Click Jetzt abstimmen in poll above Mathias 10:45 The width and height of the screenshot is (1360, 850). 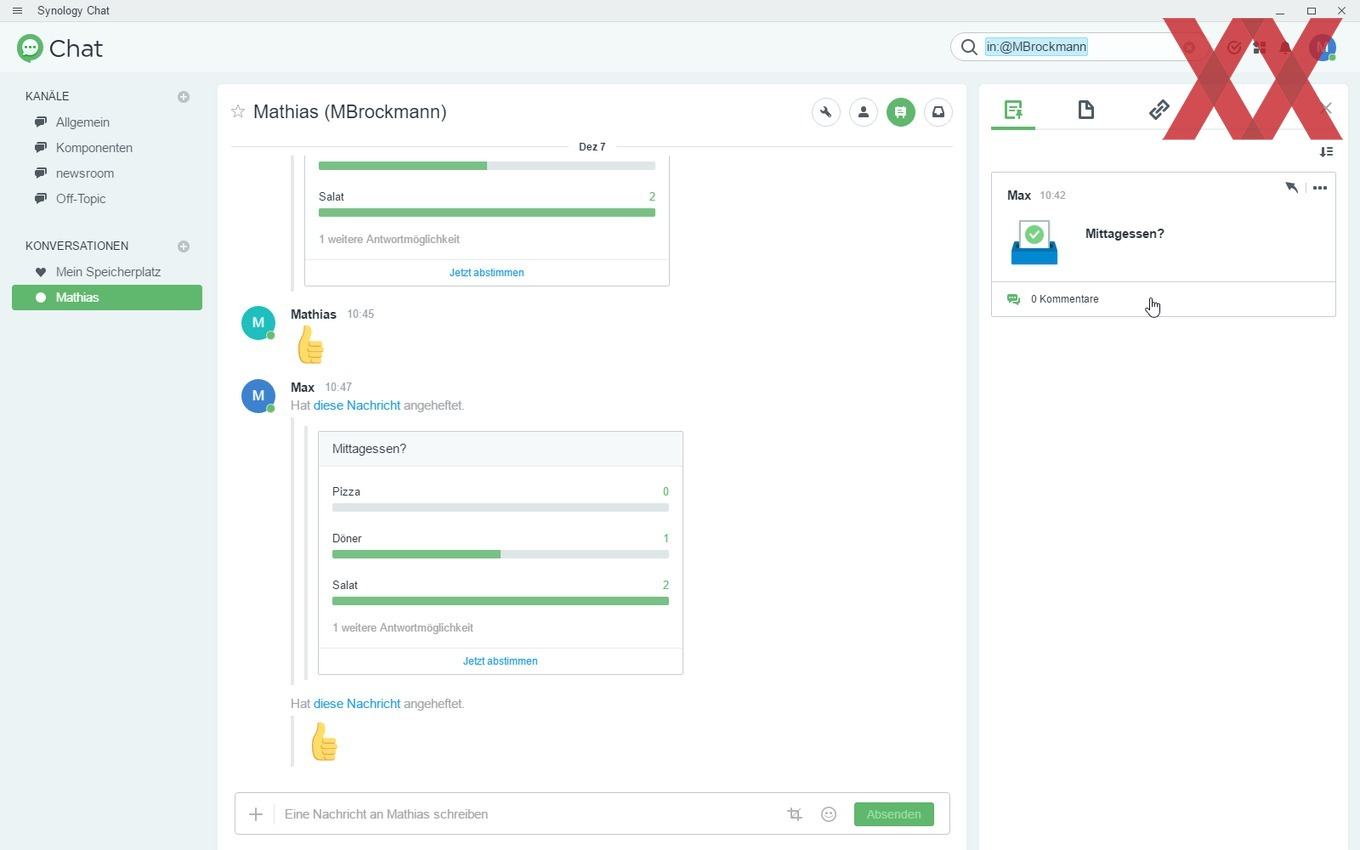tap(486, 272)
